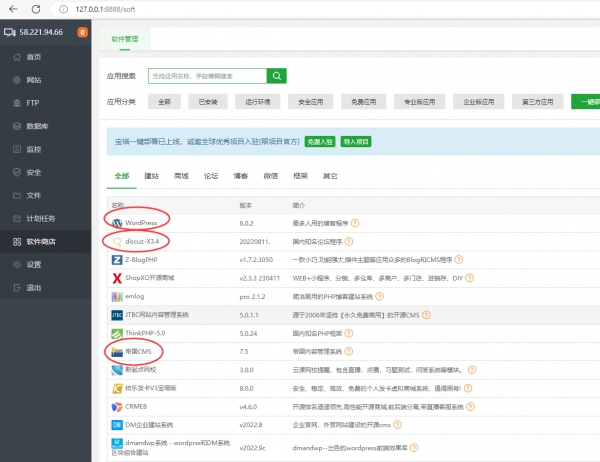The height and width of the screenshot is (462, 600).
Task: Filter apps by 企业版应用
Action: [479, 102]
